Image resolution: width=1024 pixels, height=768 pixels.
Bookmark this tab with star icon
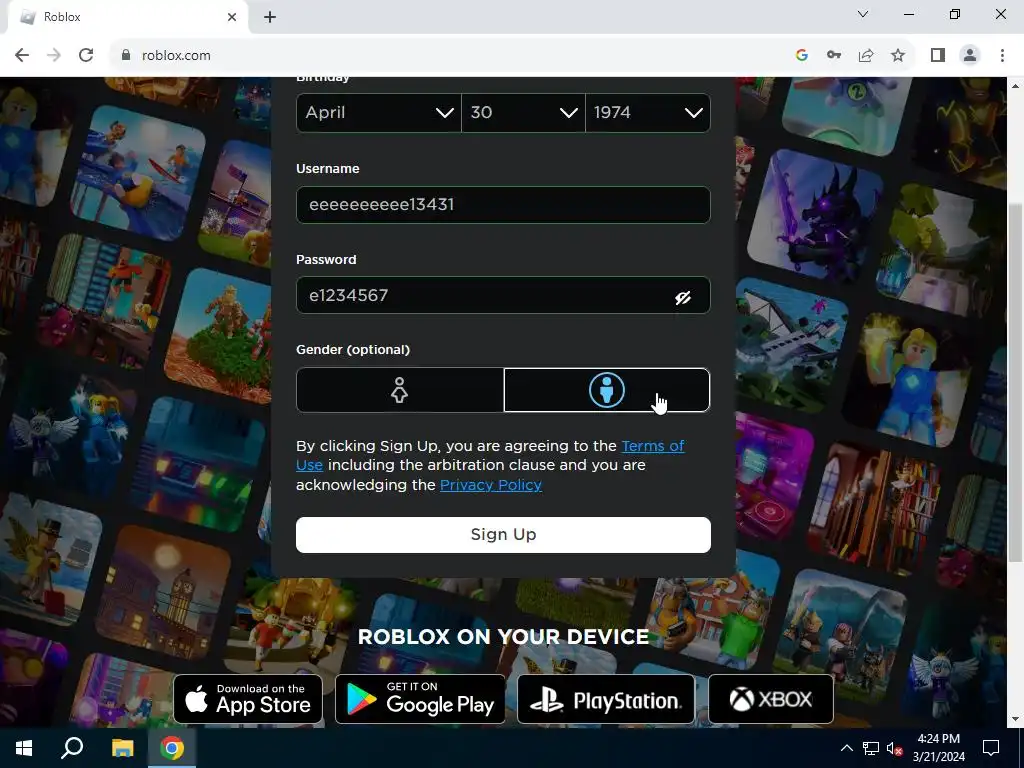pos(898,56)
